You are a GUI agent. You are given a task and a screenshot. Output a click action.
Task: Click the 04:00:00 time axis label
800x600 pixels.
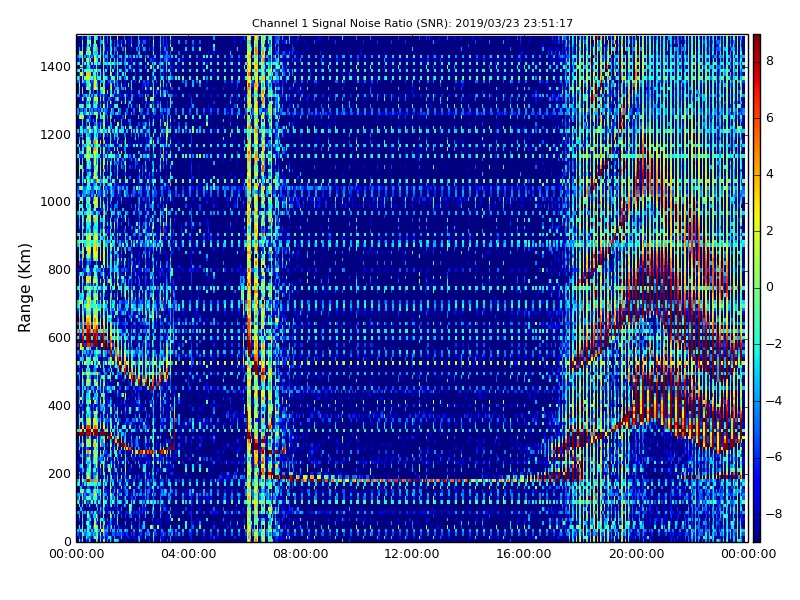click(x=189, y=554)
